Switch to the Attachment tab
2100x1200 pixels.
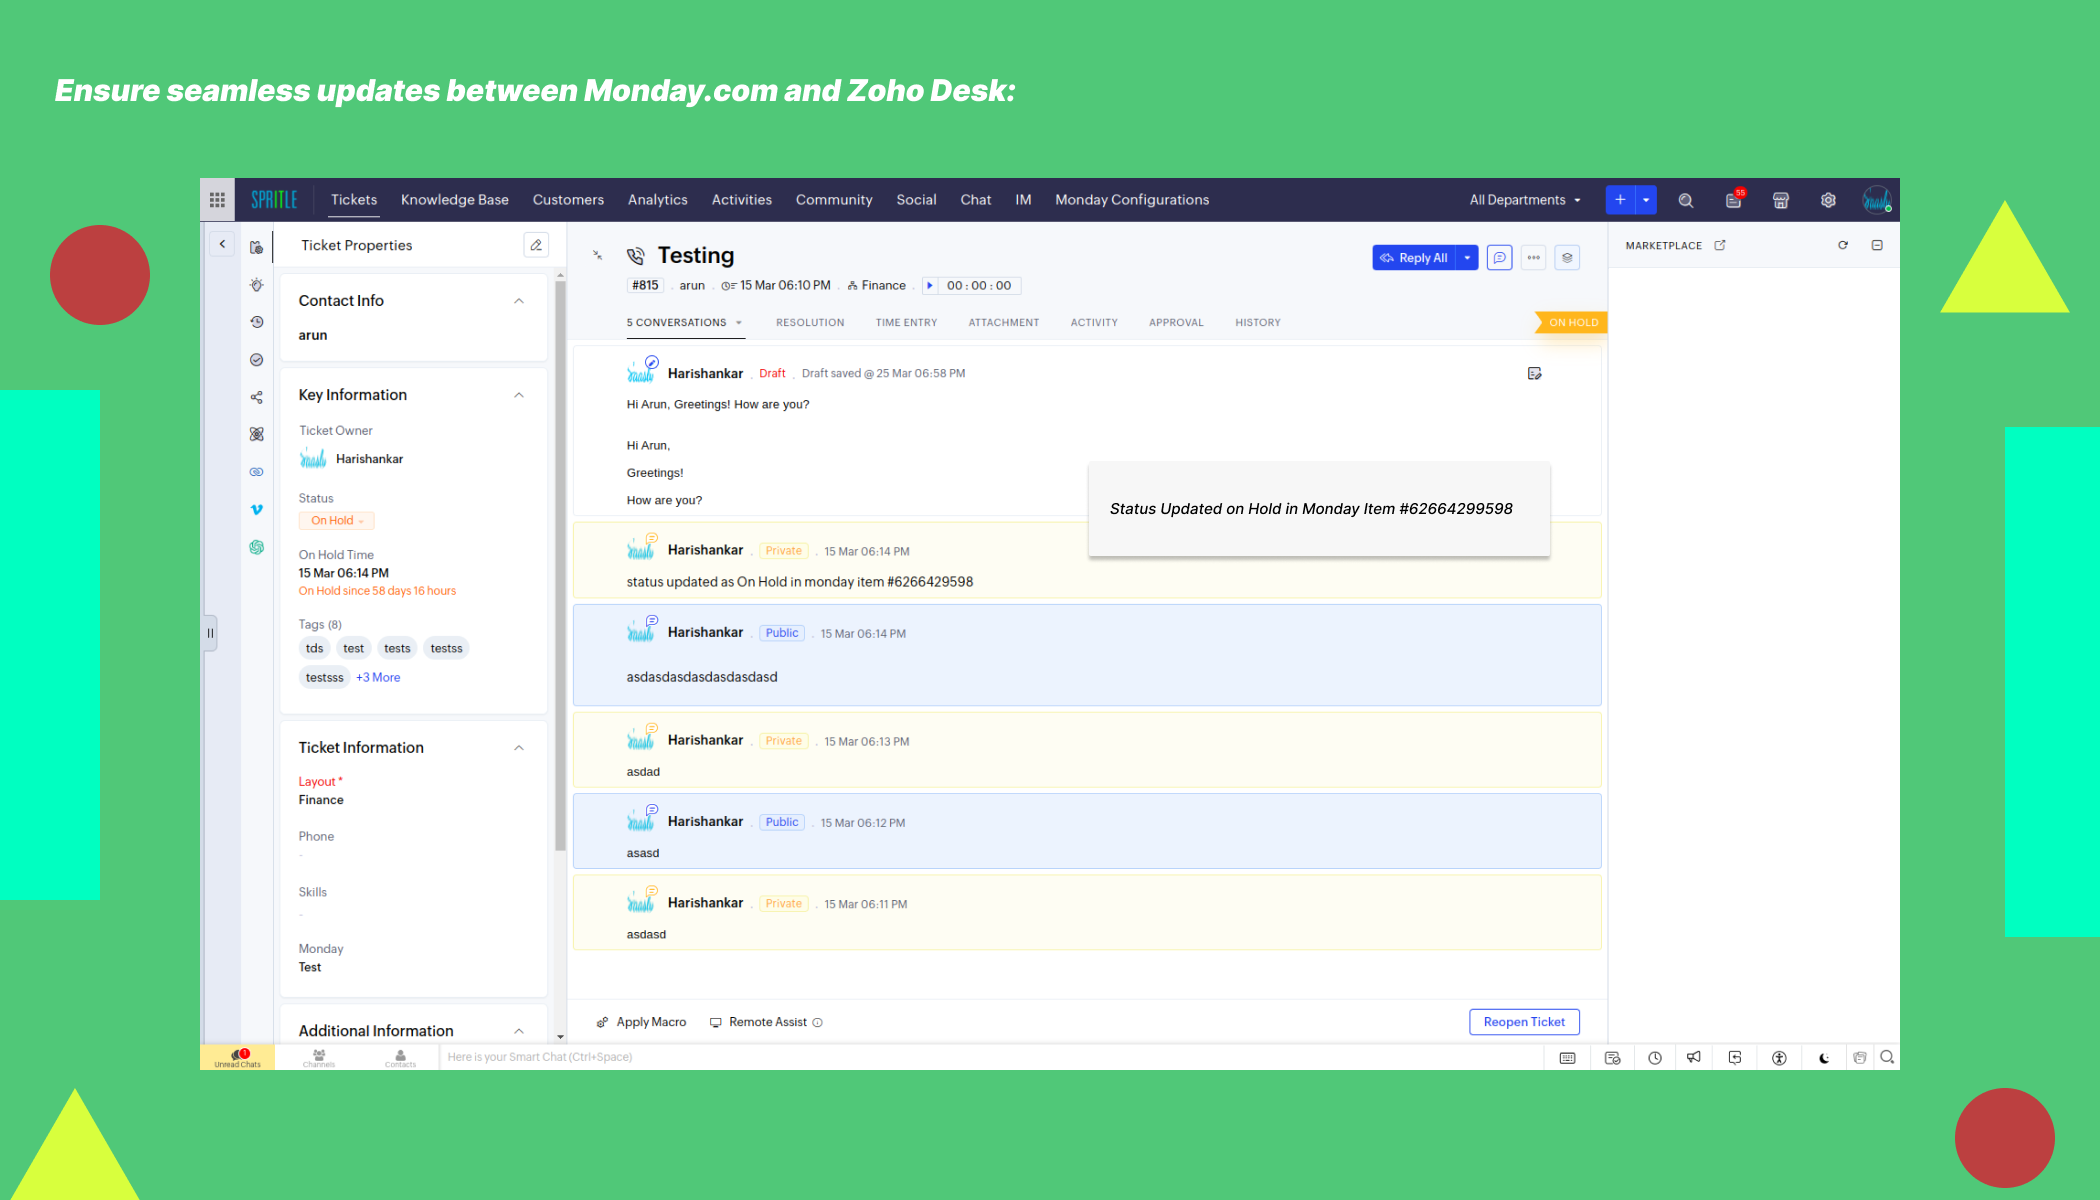pos(1004,323)
